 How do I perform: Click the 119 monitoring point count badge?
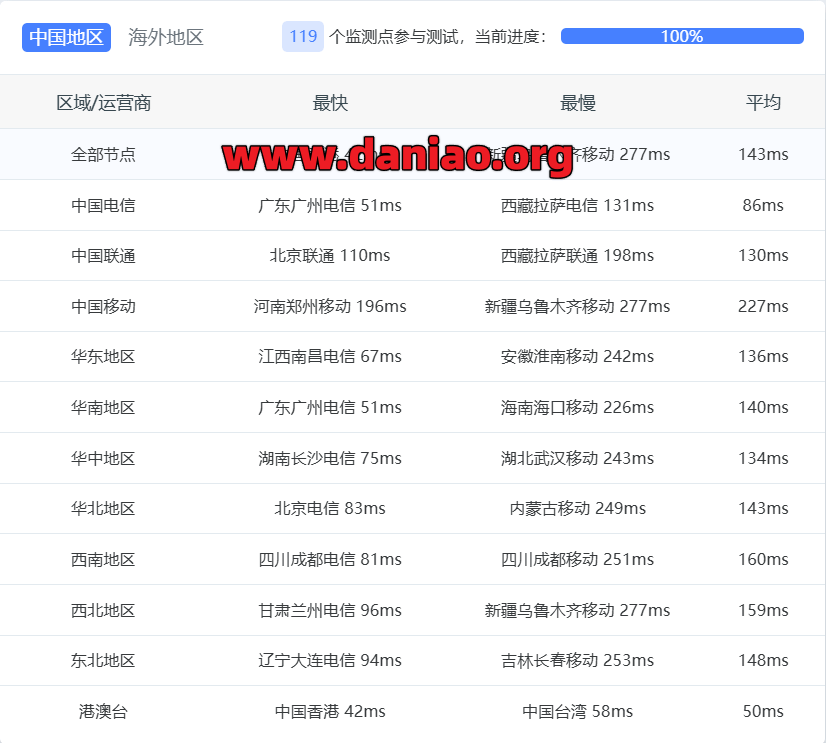pyautogui.click(x=303, y=36)
